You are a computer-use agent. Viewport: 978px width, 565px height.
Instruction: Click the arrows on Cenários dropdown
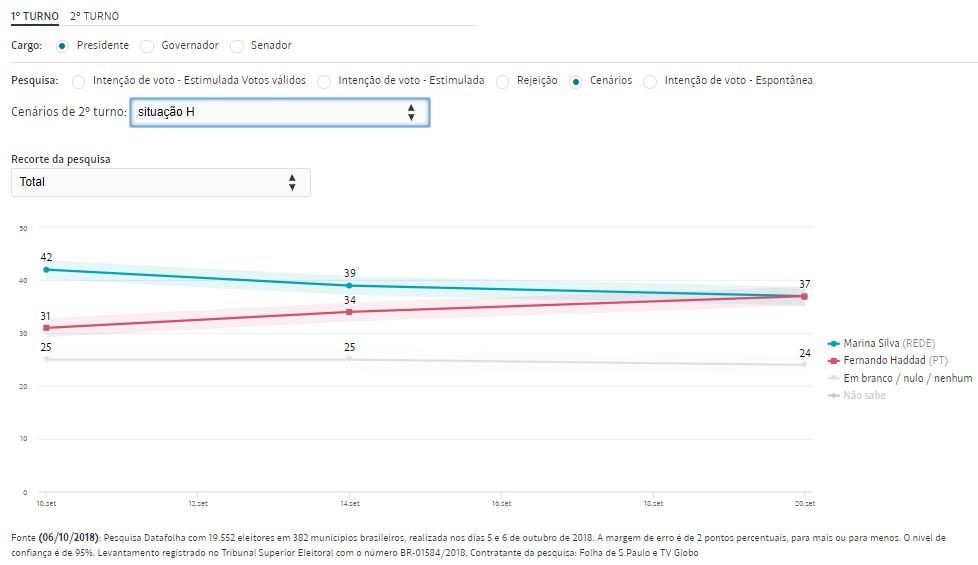point(411,112)
